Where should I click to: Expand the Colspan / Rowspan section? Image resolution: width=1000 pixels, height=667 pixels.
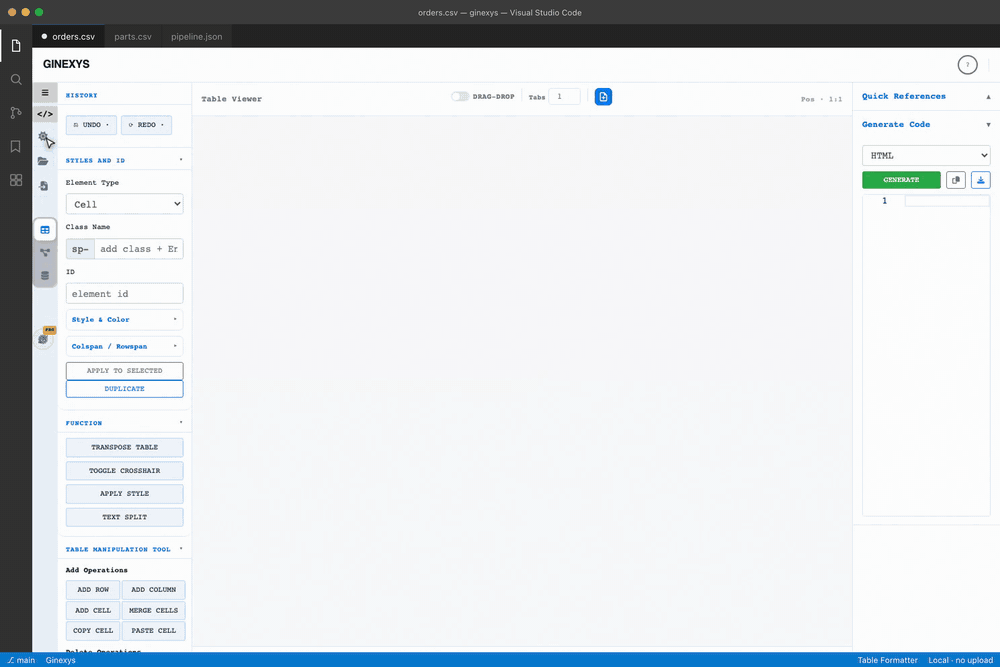click(x=124, y=346)
